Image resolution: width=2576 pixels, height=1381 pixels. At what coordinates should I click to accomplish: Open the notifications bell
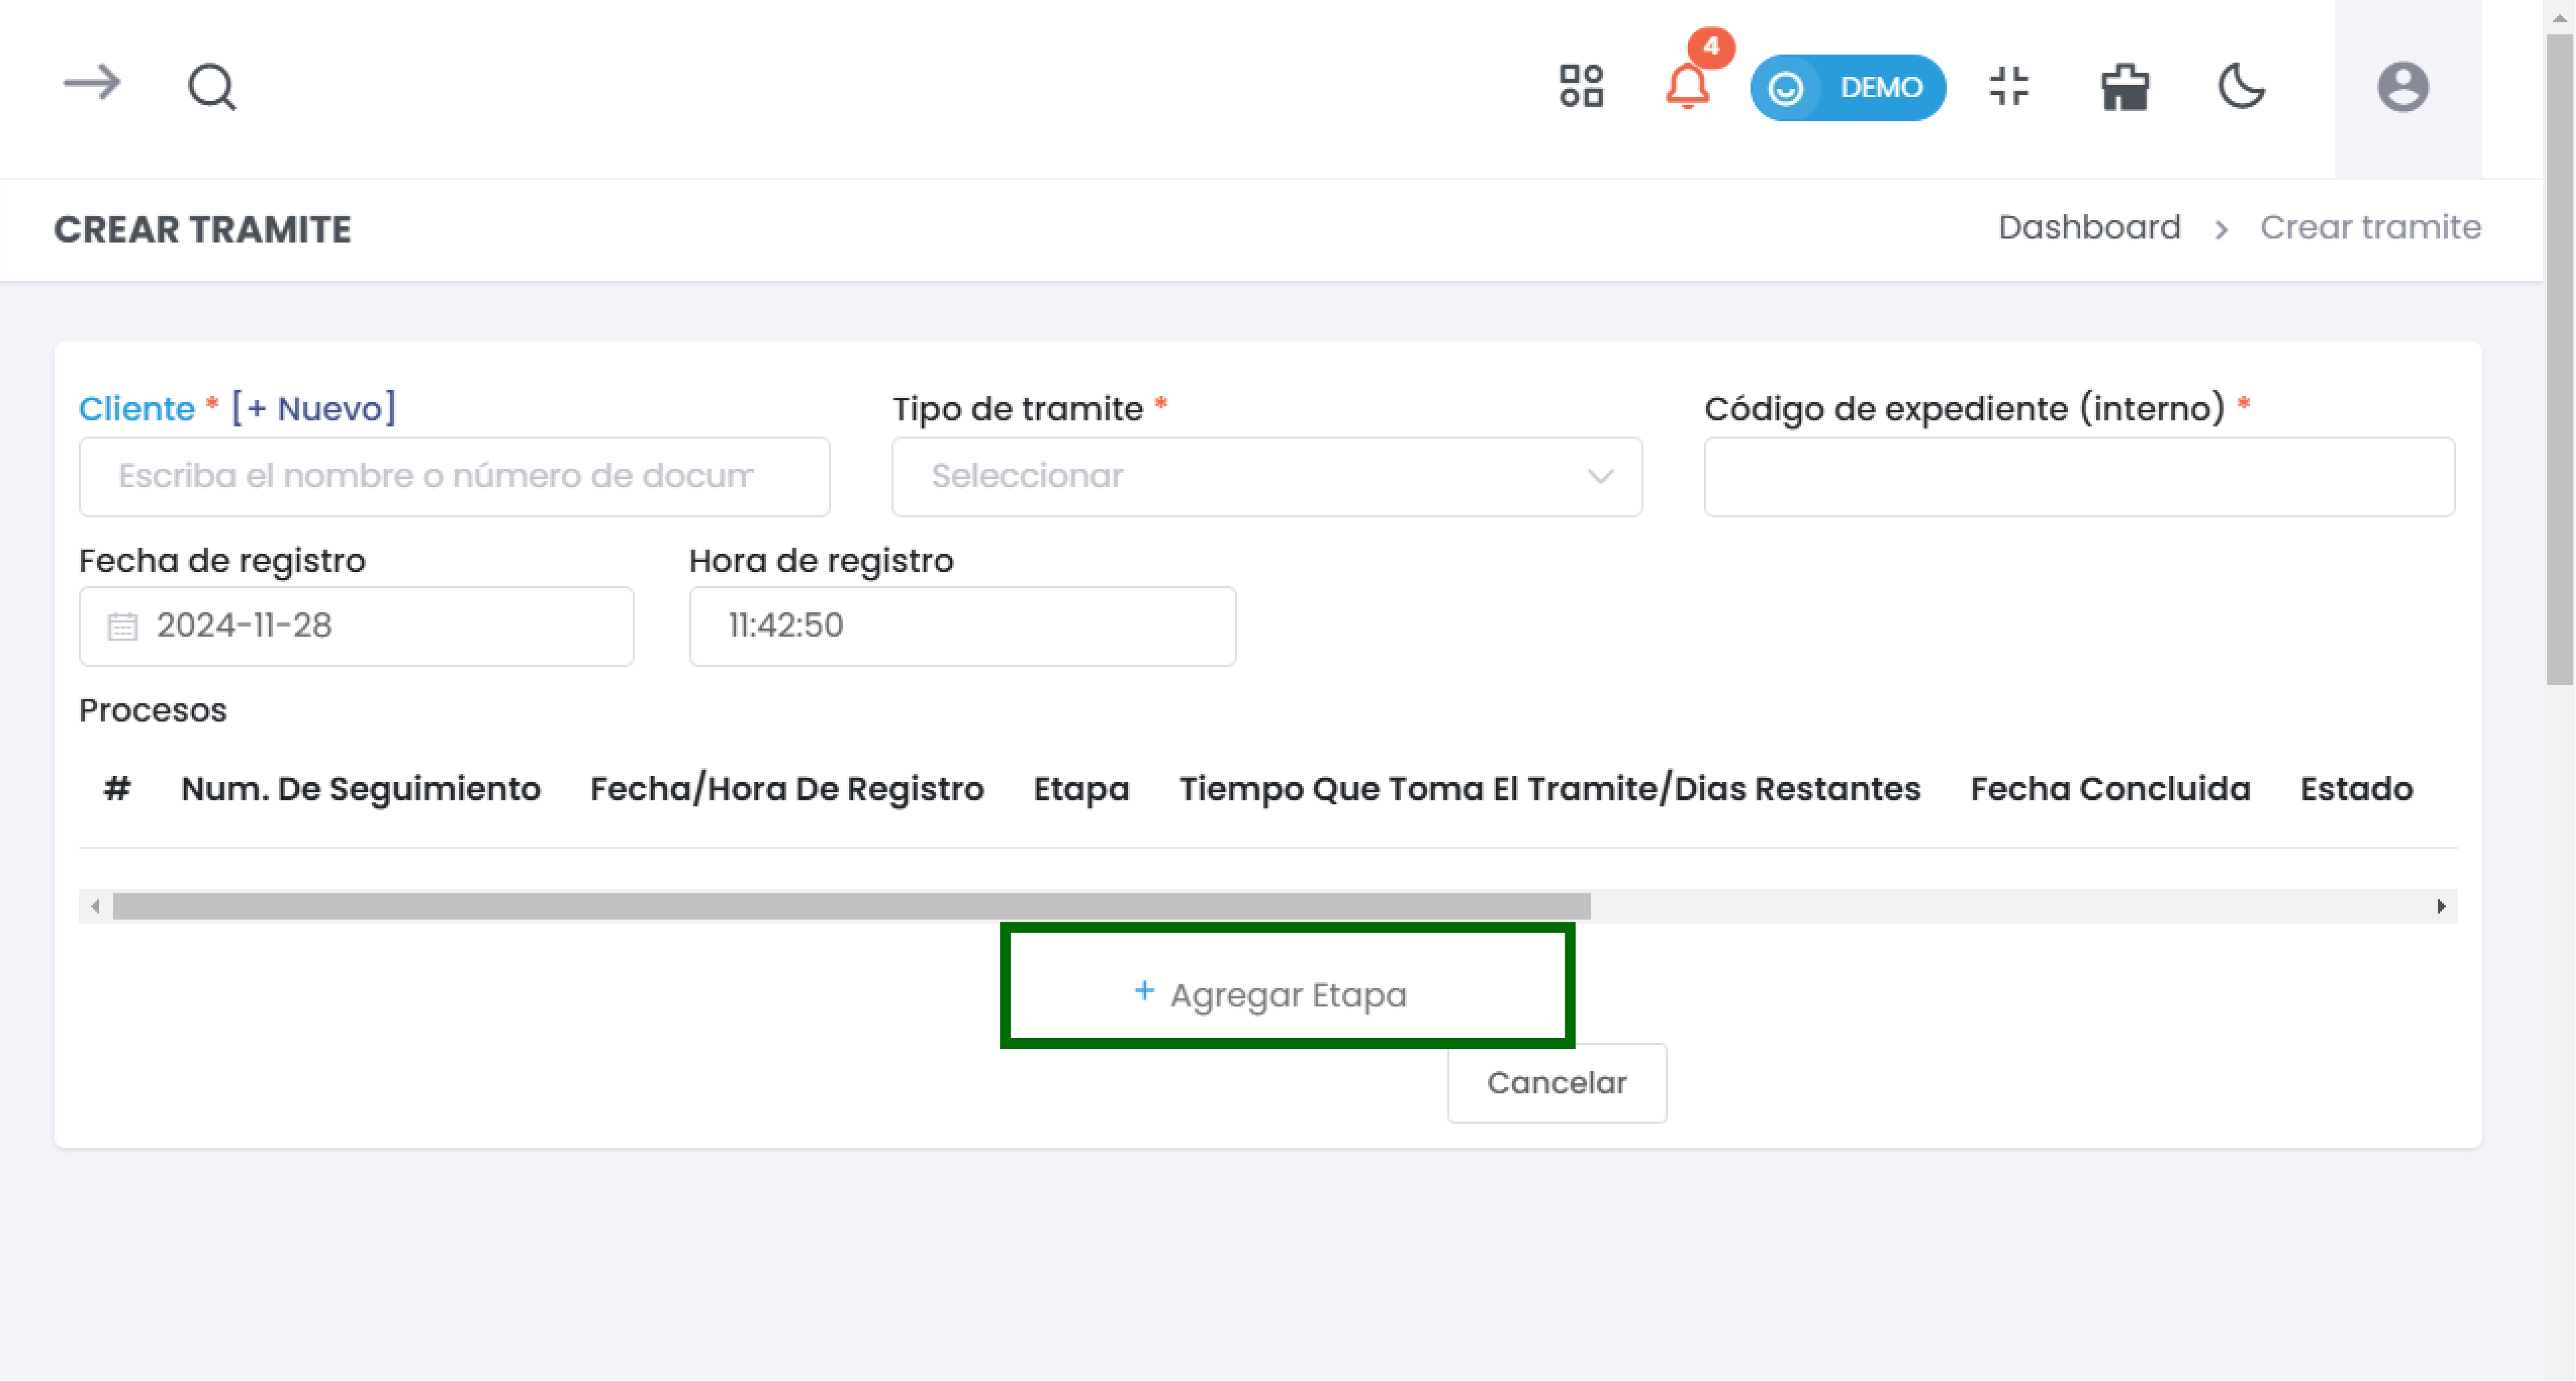pos(1687,86)
